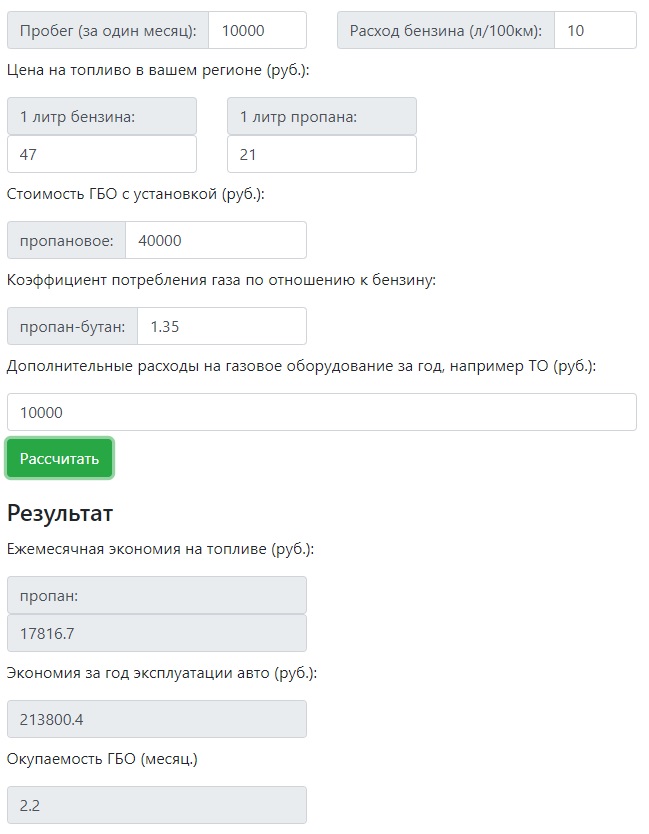Click the 'пропановое:' label
This screenshot has width=649, height=834.
[x=66, y=240]
